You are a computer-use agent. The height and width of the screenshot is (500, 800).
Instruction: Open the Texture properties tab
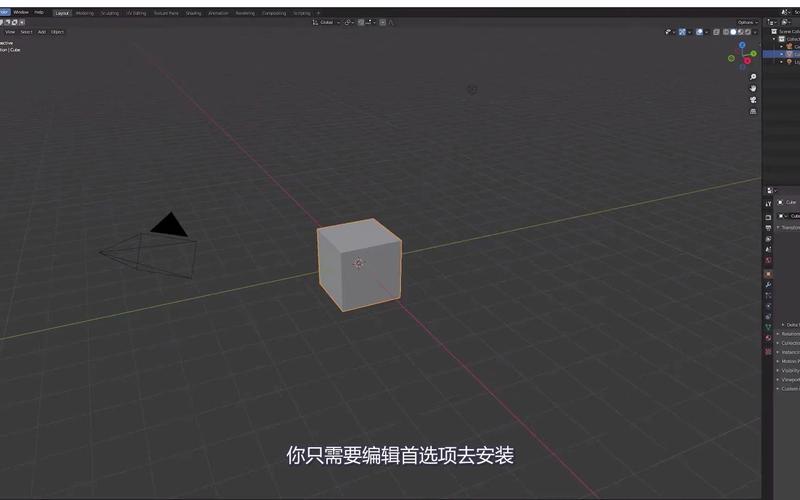coord(768,352)
